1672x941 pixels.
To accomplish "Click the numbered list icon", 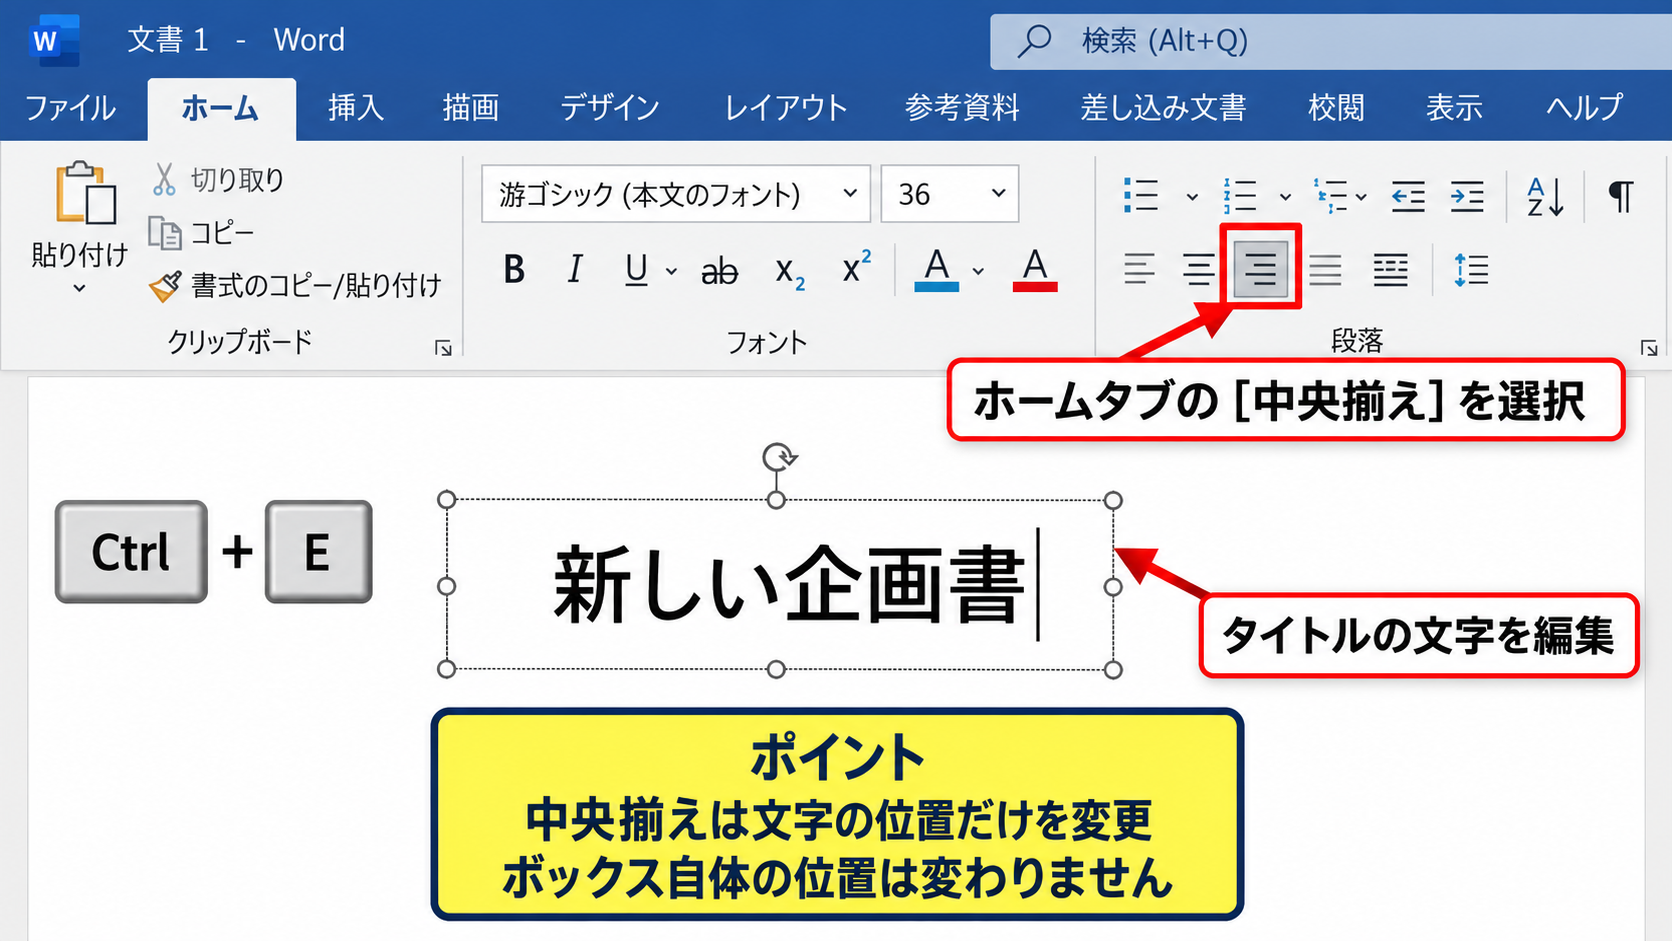I will pos(1240,195).
